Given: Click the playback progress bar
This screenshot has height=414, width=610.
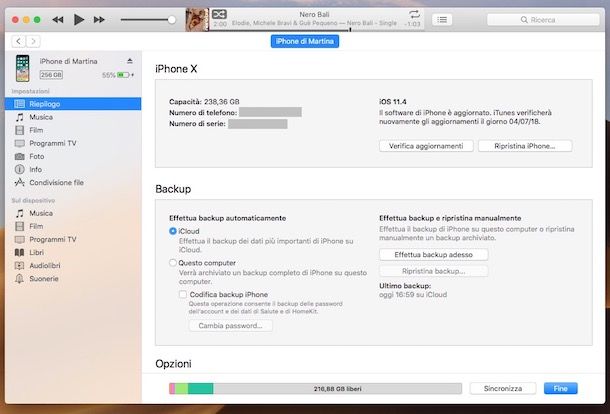Looking at the screenshot, I should coord(316,29).
